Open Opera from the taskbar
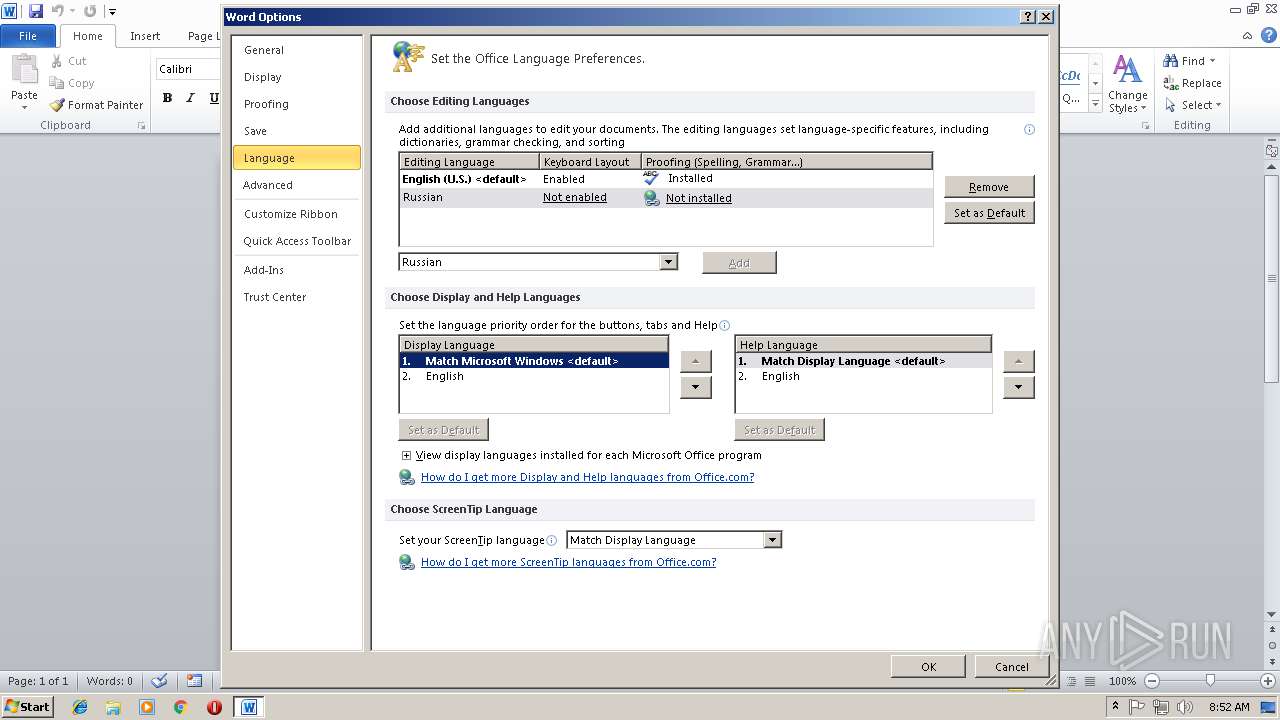The height and width of the screenshot is (720, 1280). pyautogui.click(x=214, y=707)
